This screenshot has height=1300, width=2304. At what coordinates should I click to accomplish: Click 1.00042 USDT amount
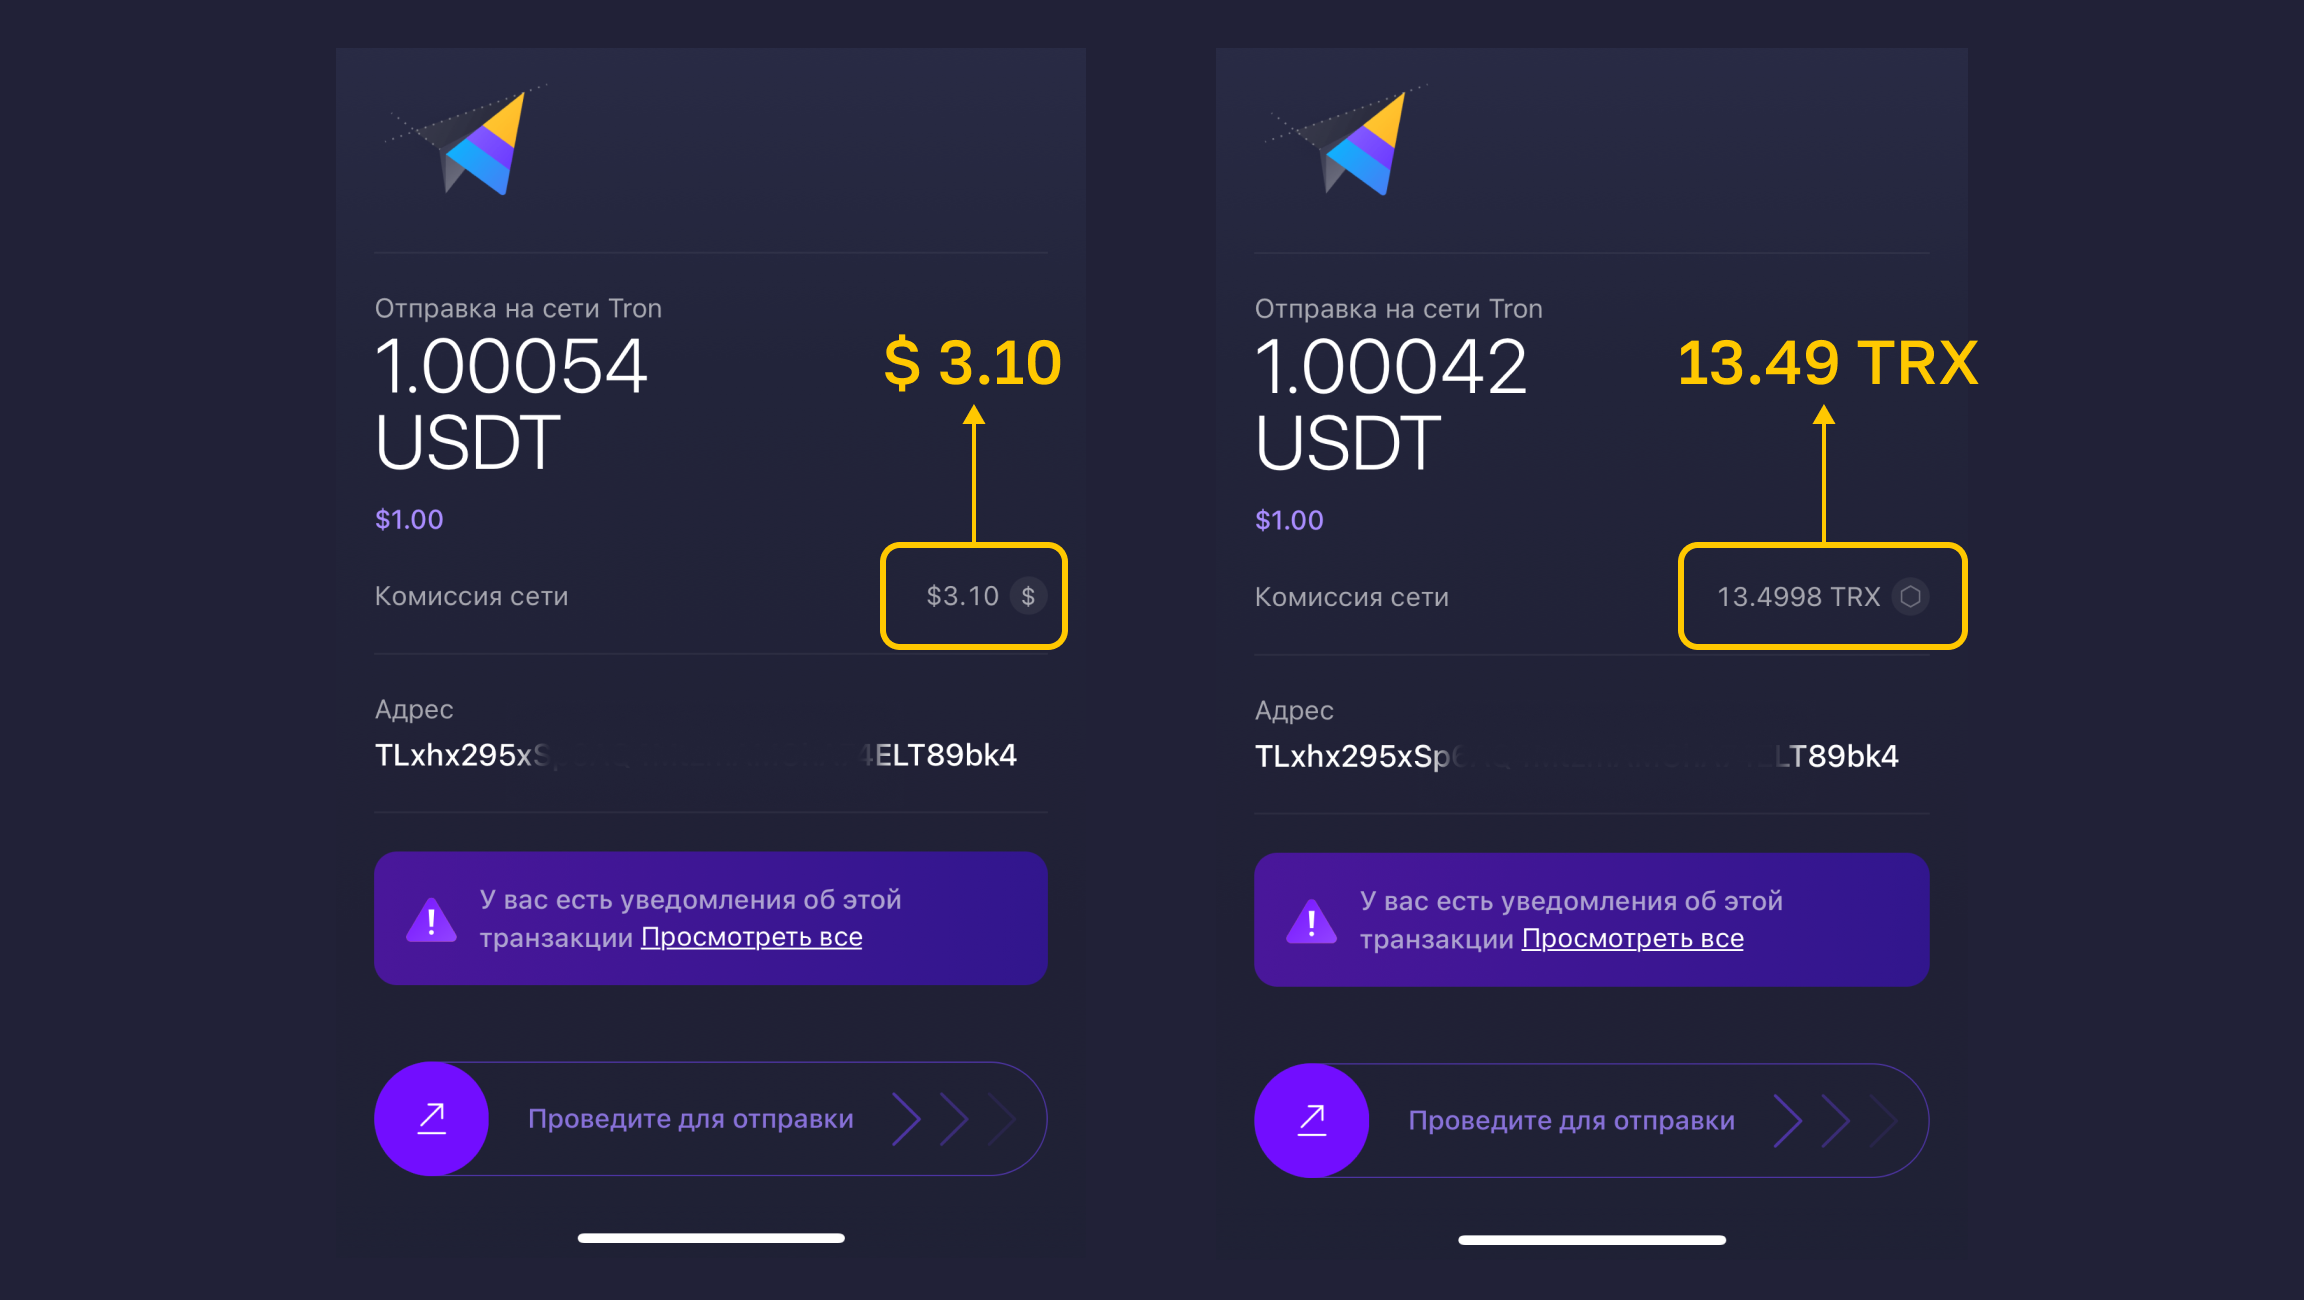pyautogui.click(x=1391, y=403)
